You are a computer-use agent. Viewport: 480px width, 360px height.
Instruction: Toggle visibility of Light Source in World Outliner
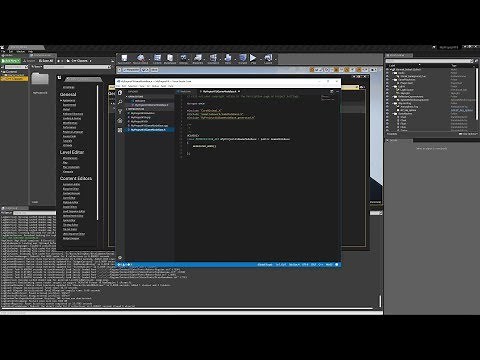pos(387,90)
